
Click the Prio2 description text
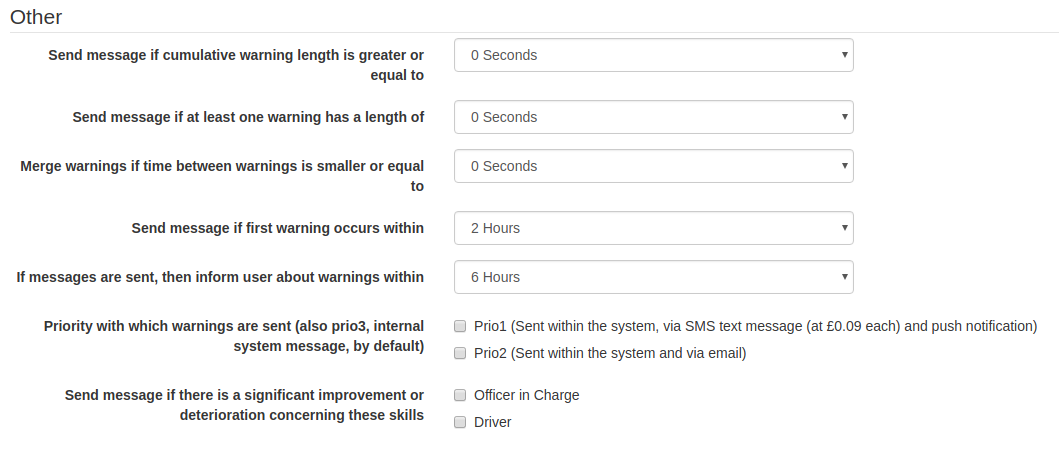(610, 353)
